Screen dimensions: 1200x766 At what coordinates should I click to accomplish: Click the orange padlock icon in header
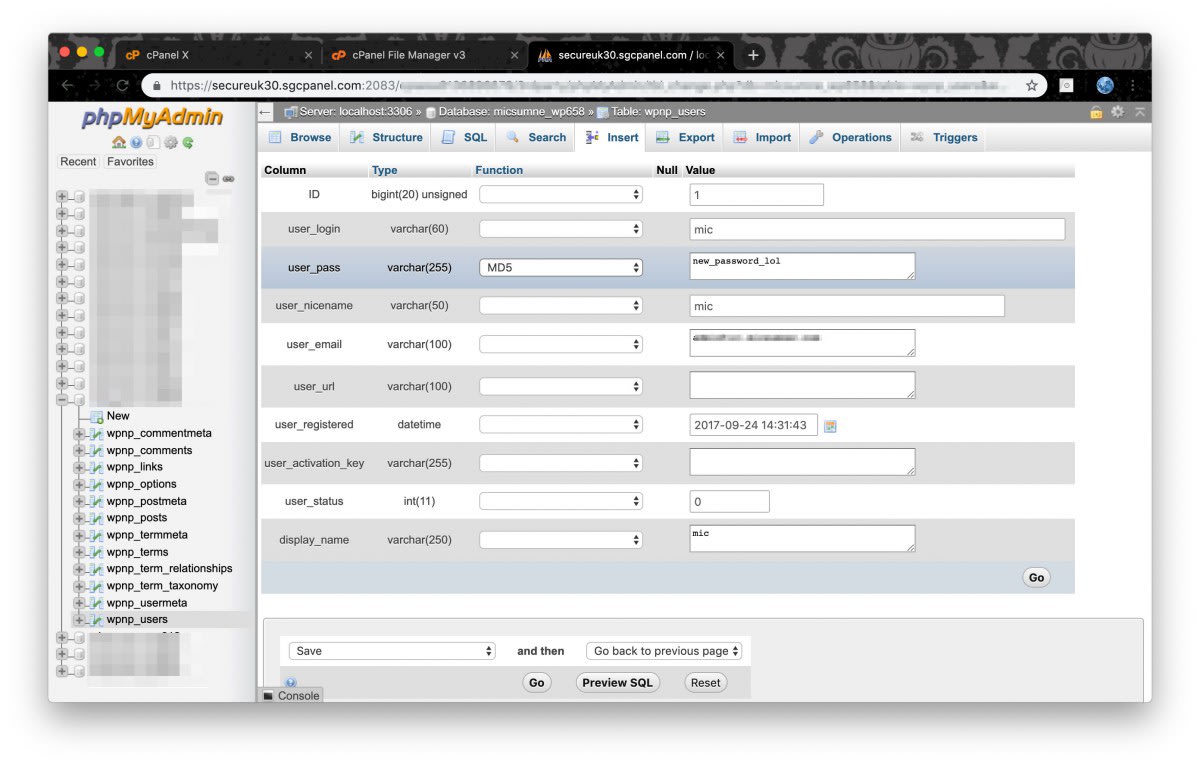pos(1097,112)
